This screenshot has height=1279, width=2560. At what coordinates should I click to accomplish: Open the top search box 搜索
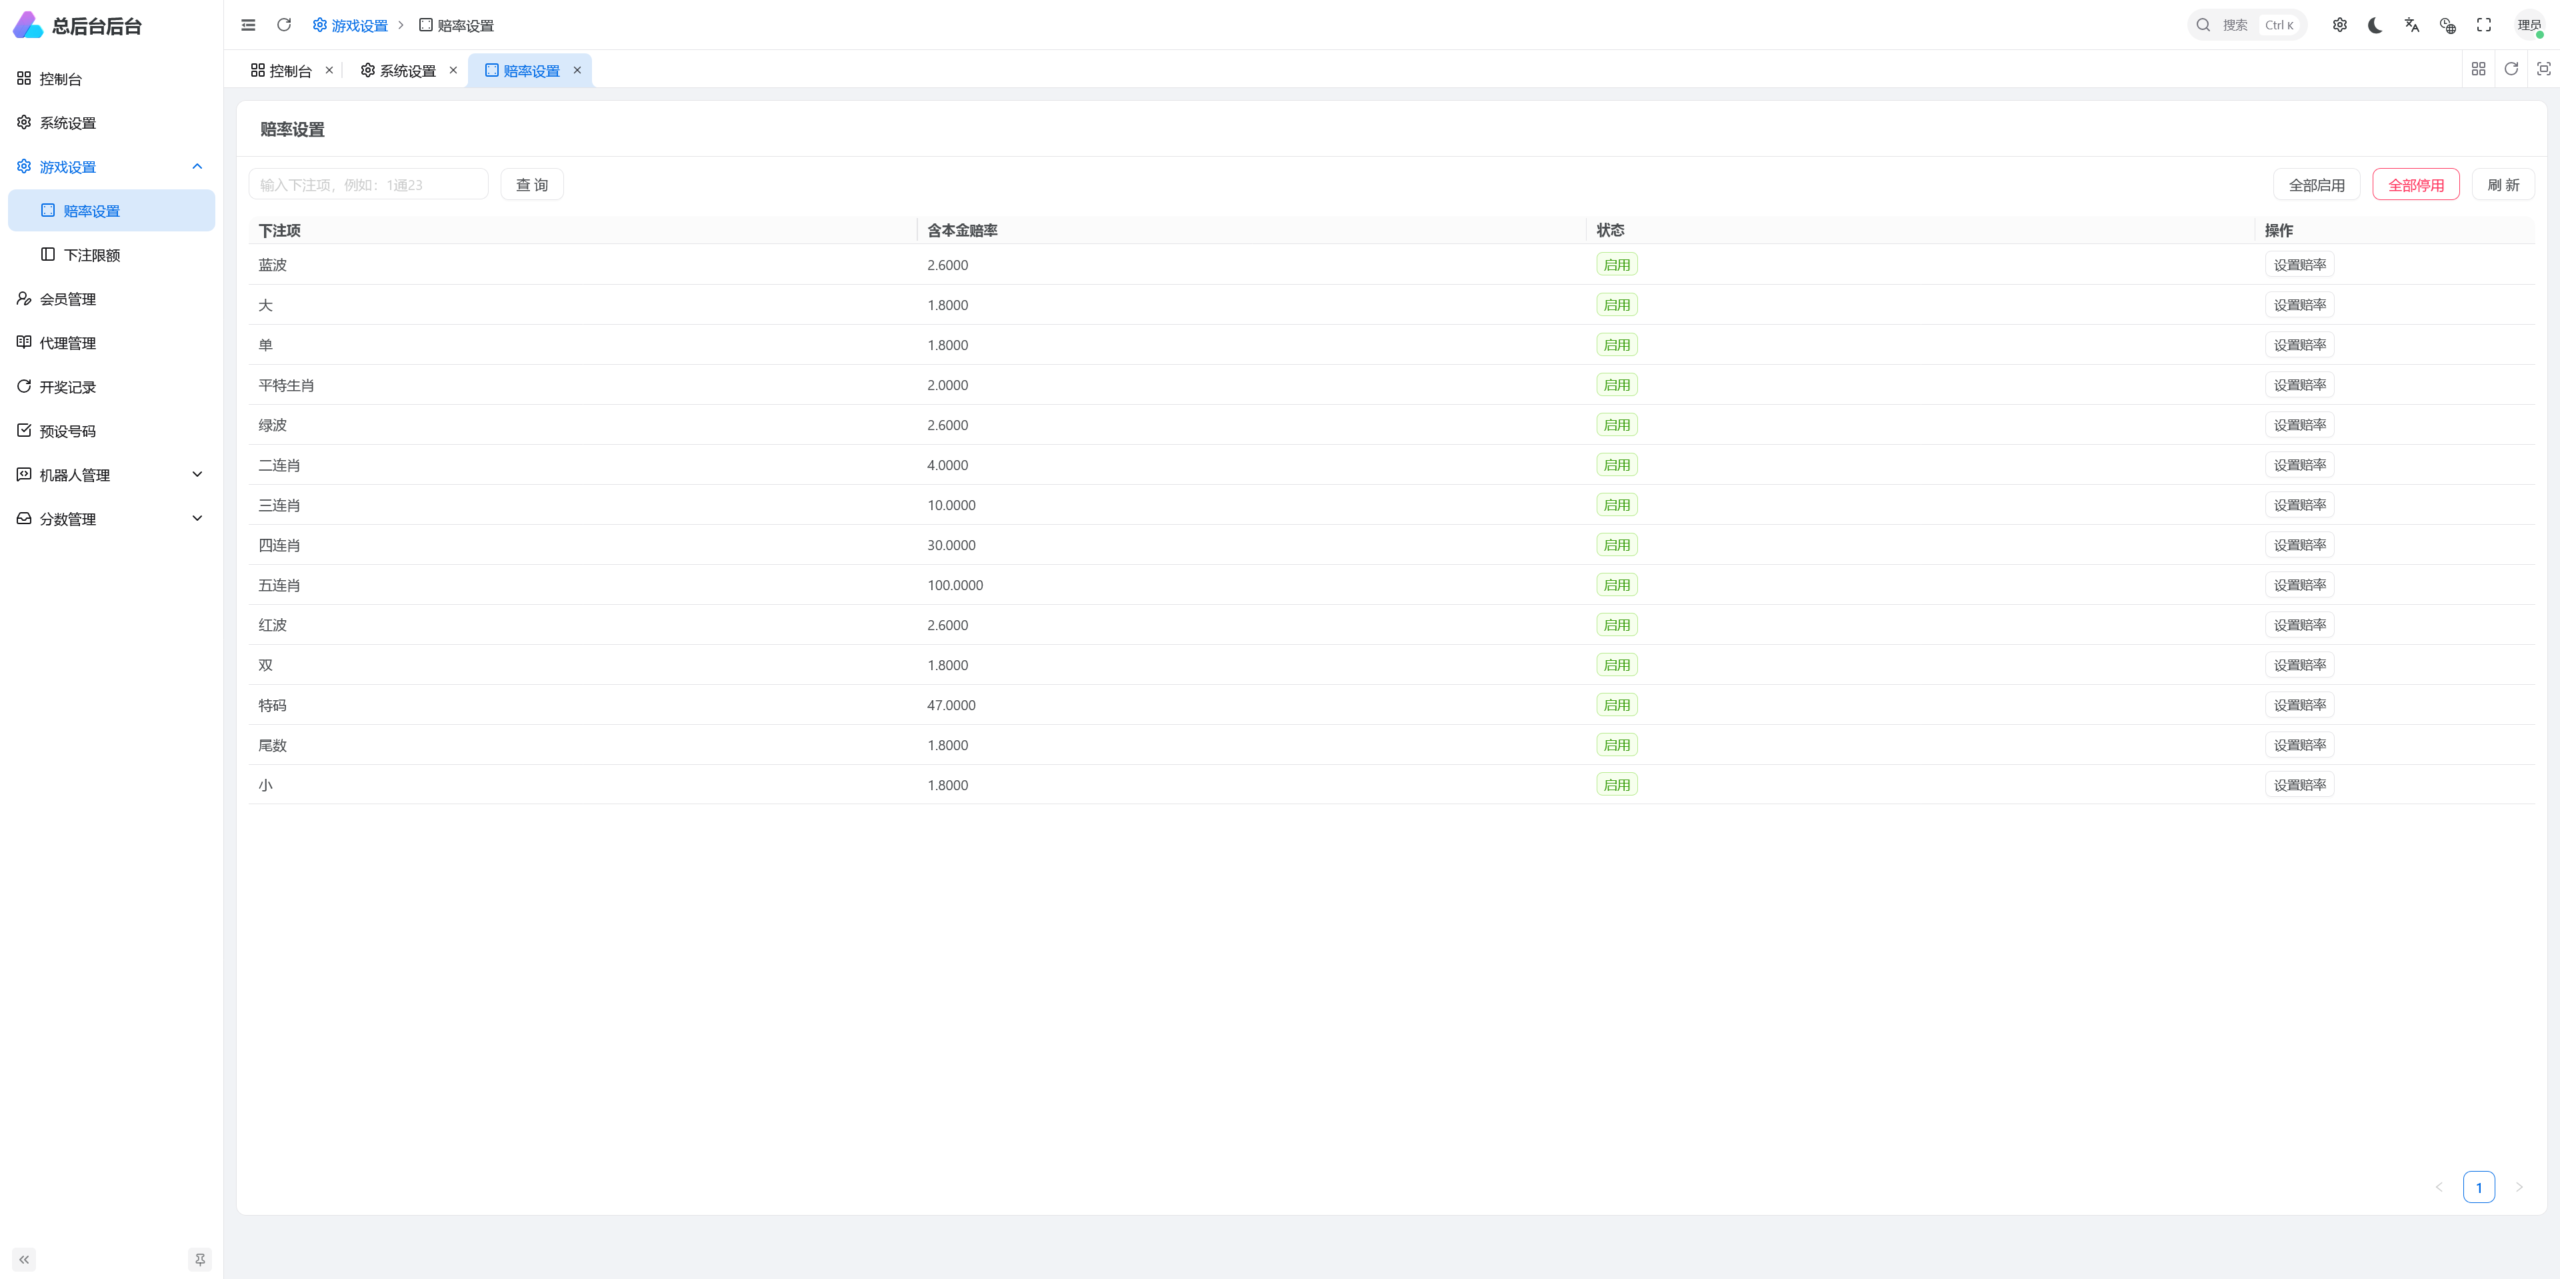pos(2247,25)
